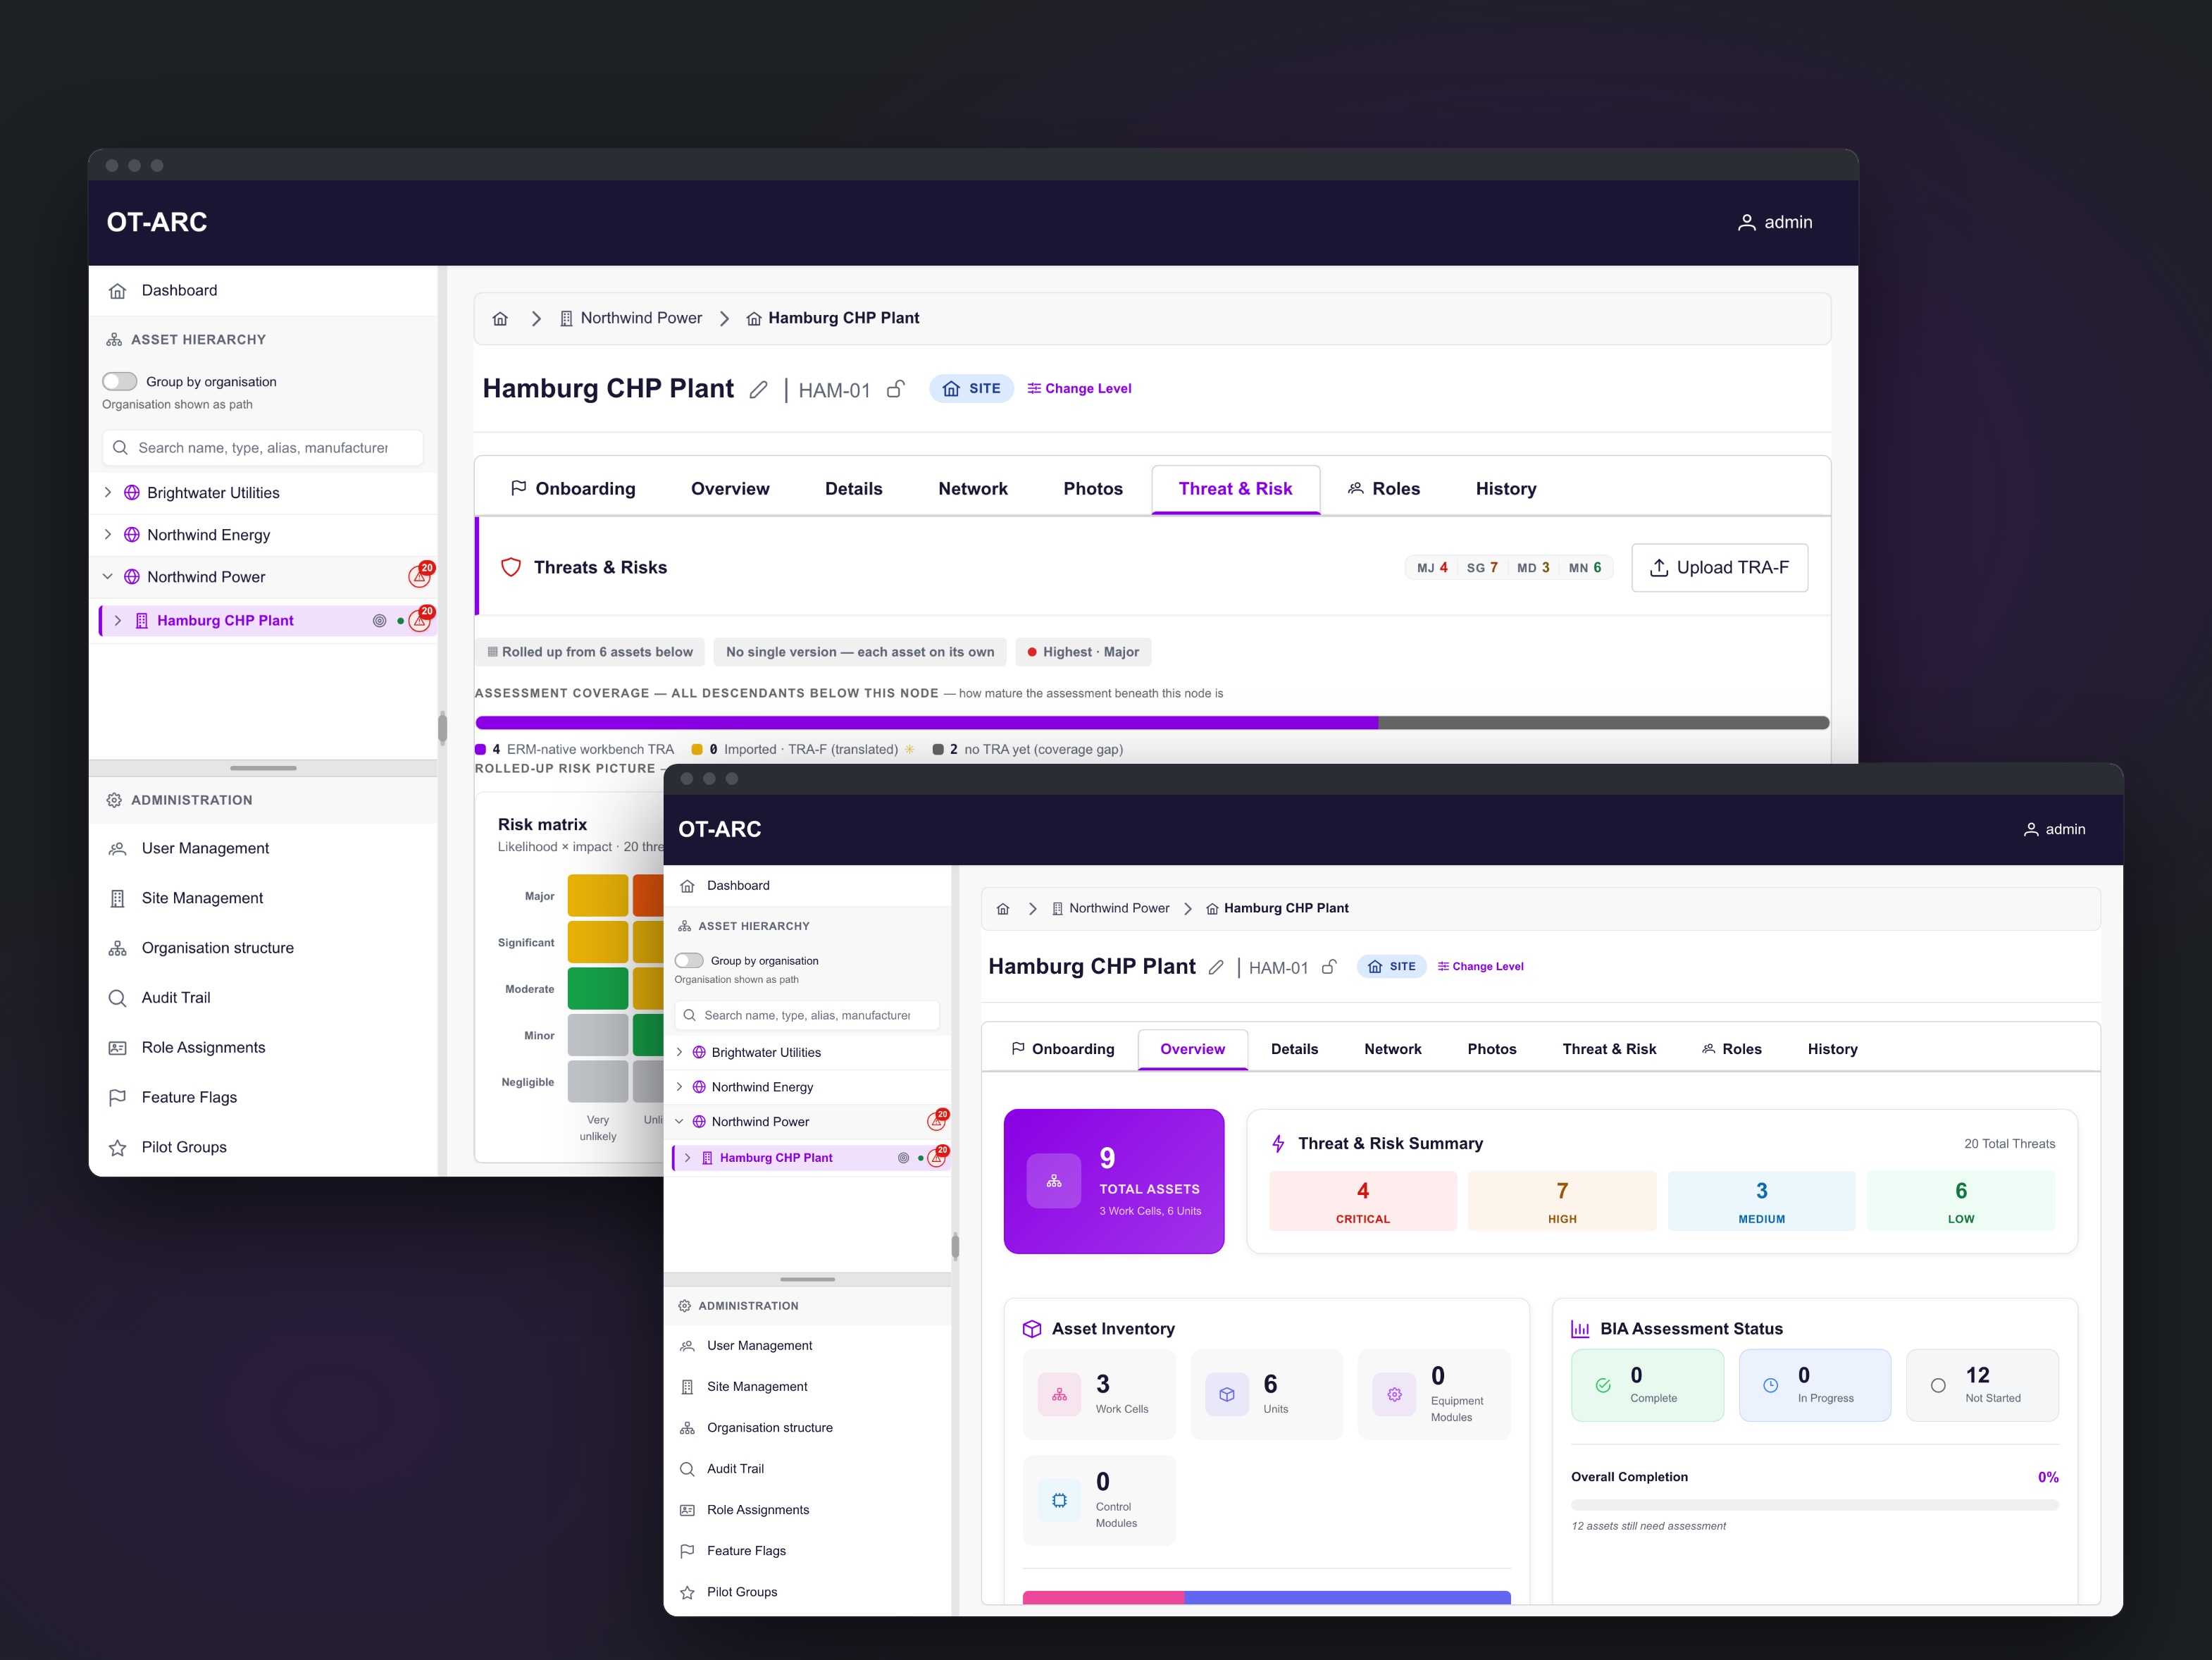The width and height of the screenshot is (2212, 1660).
Task: Toggle Group by organisation switch in back window
Action: click(120, 381)
